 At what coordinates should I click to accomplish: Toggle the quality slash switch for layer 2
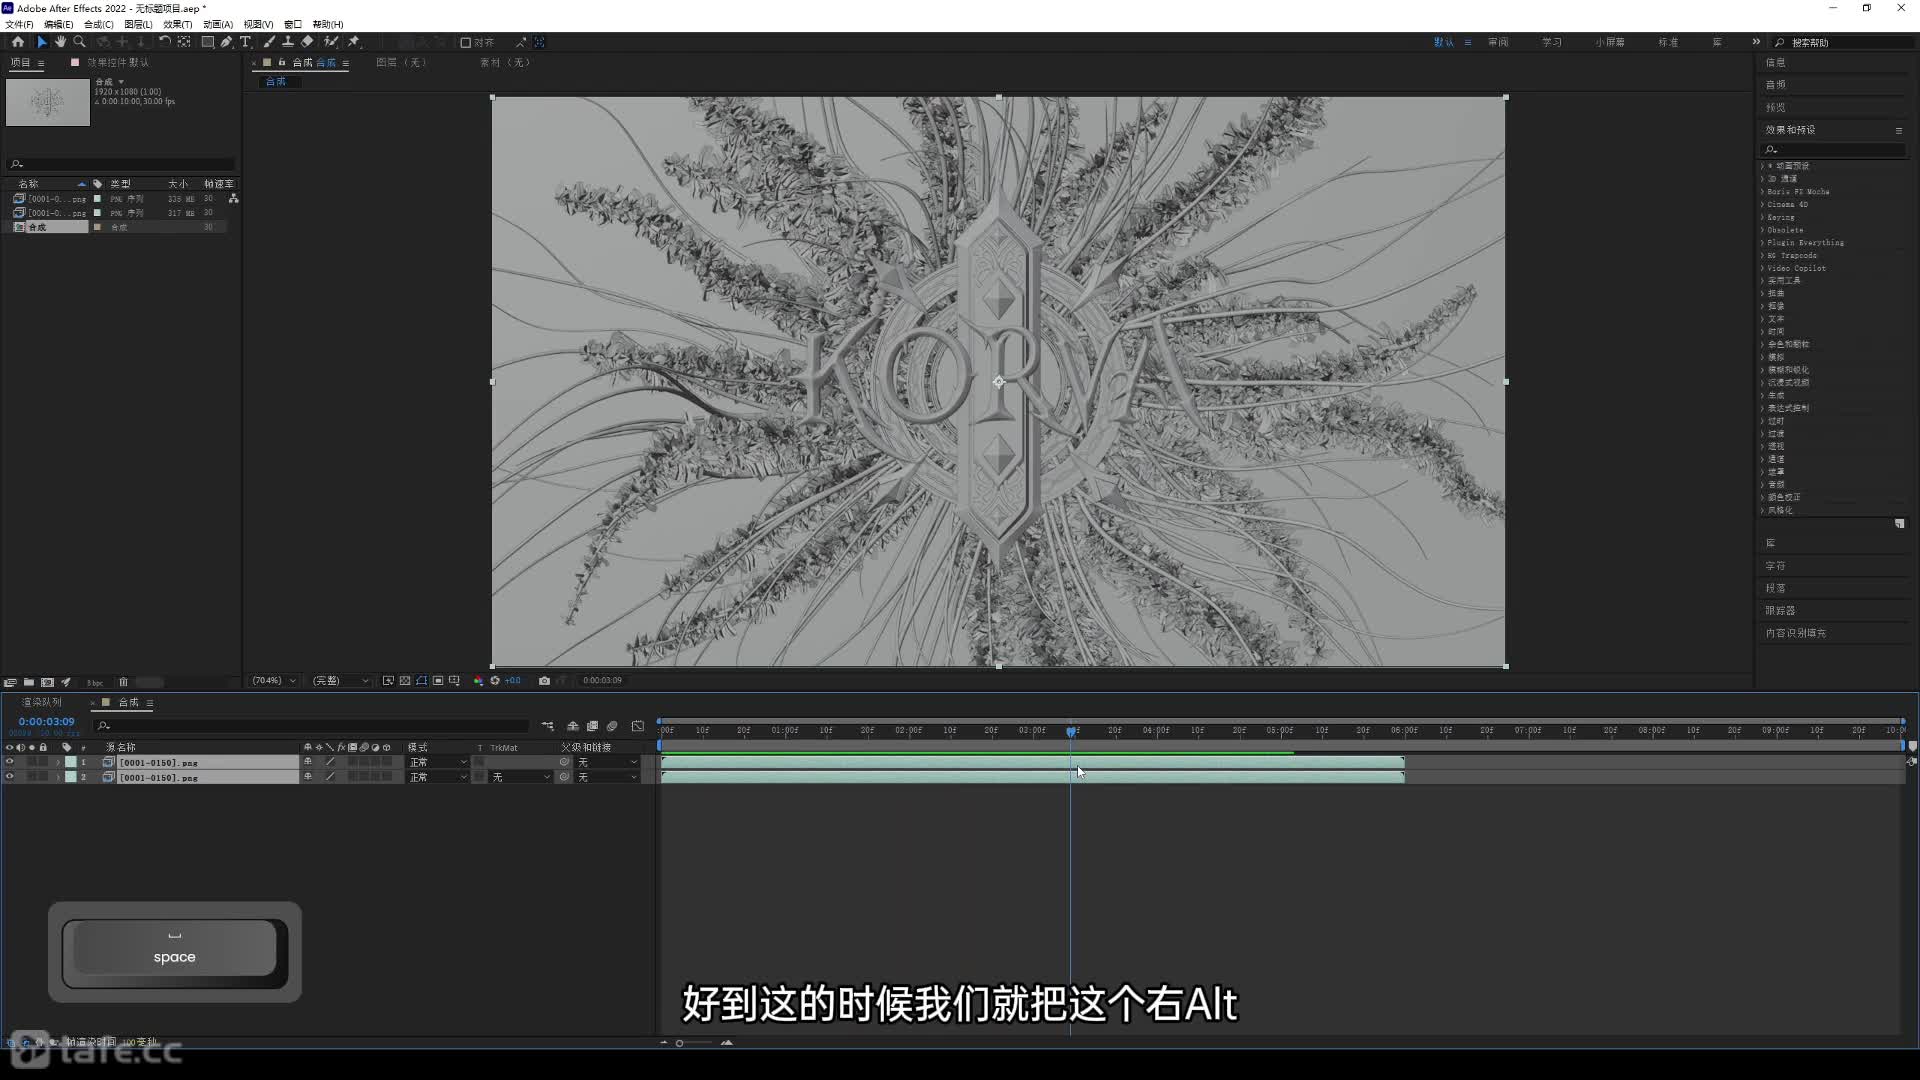click(330, 777)
